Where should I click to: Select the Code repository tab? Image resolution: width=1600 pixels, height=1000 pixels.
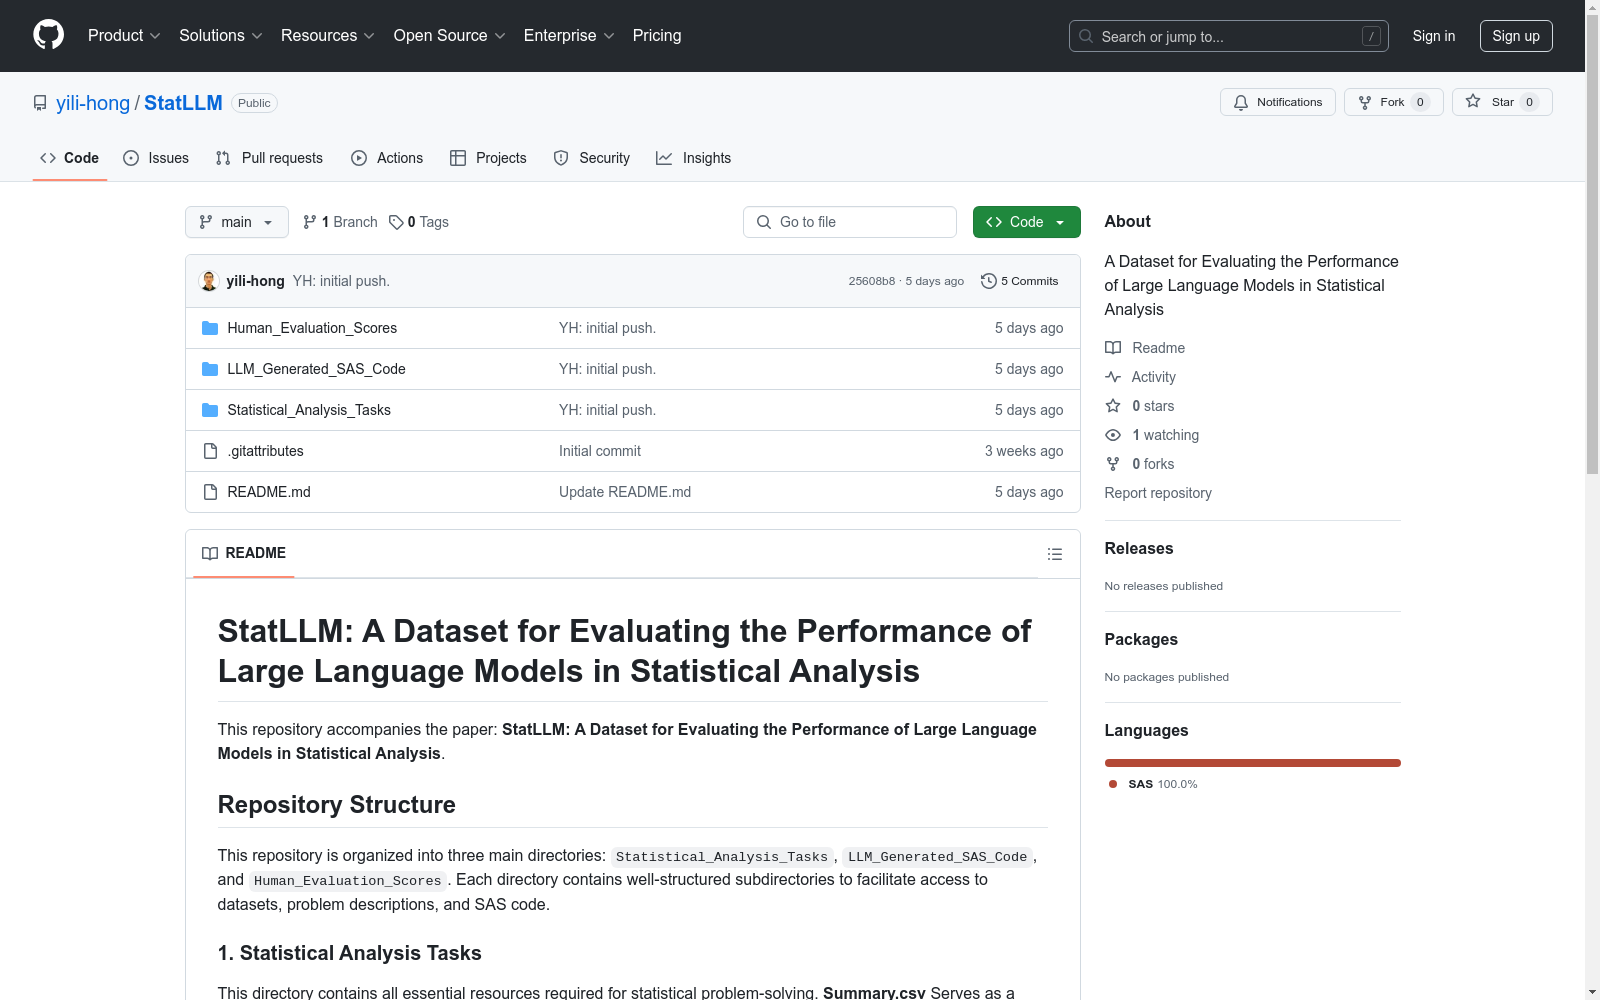click(x=70, y=158)
